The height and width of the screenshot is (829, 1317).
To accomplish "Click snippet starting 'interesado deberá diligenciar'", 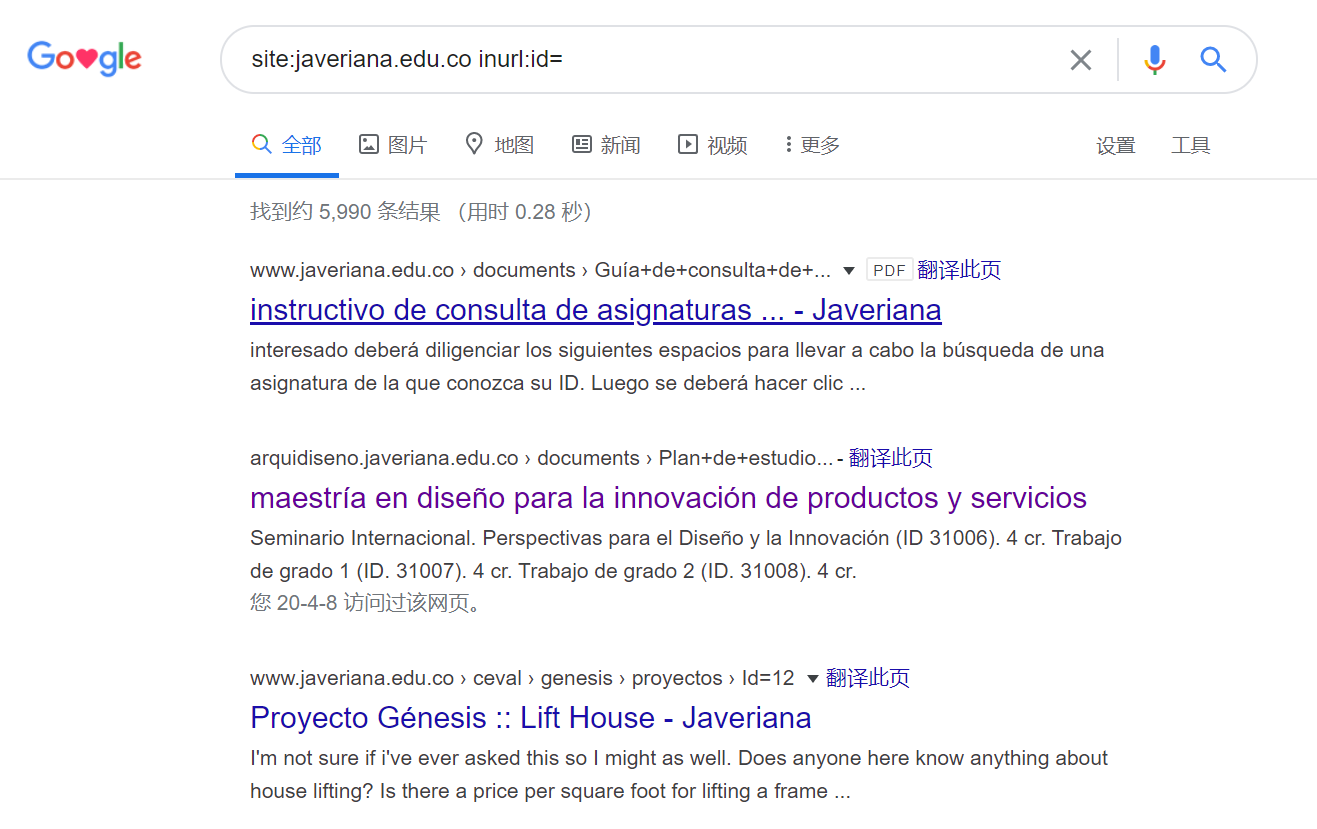I will pyautogui.click(x=677, y=367).
